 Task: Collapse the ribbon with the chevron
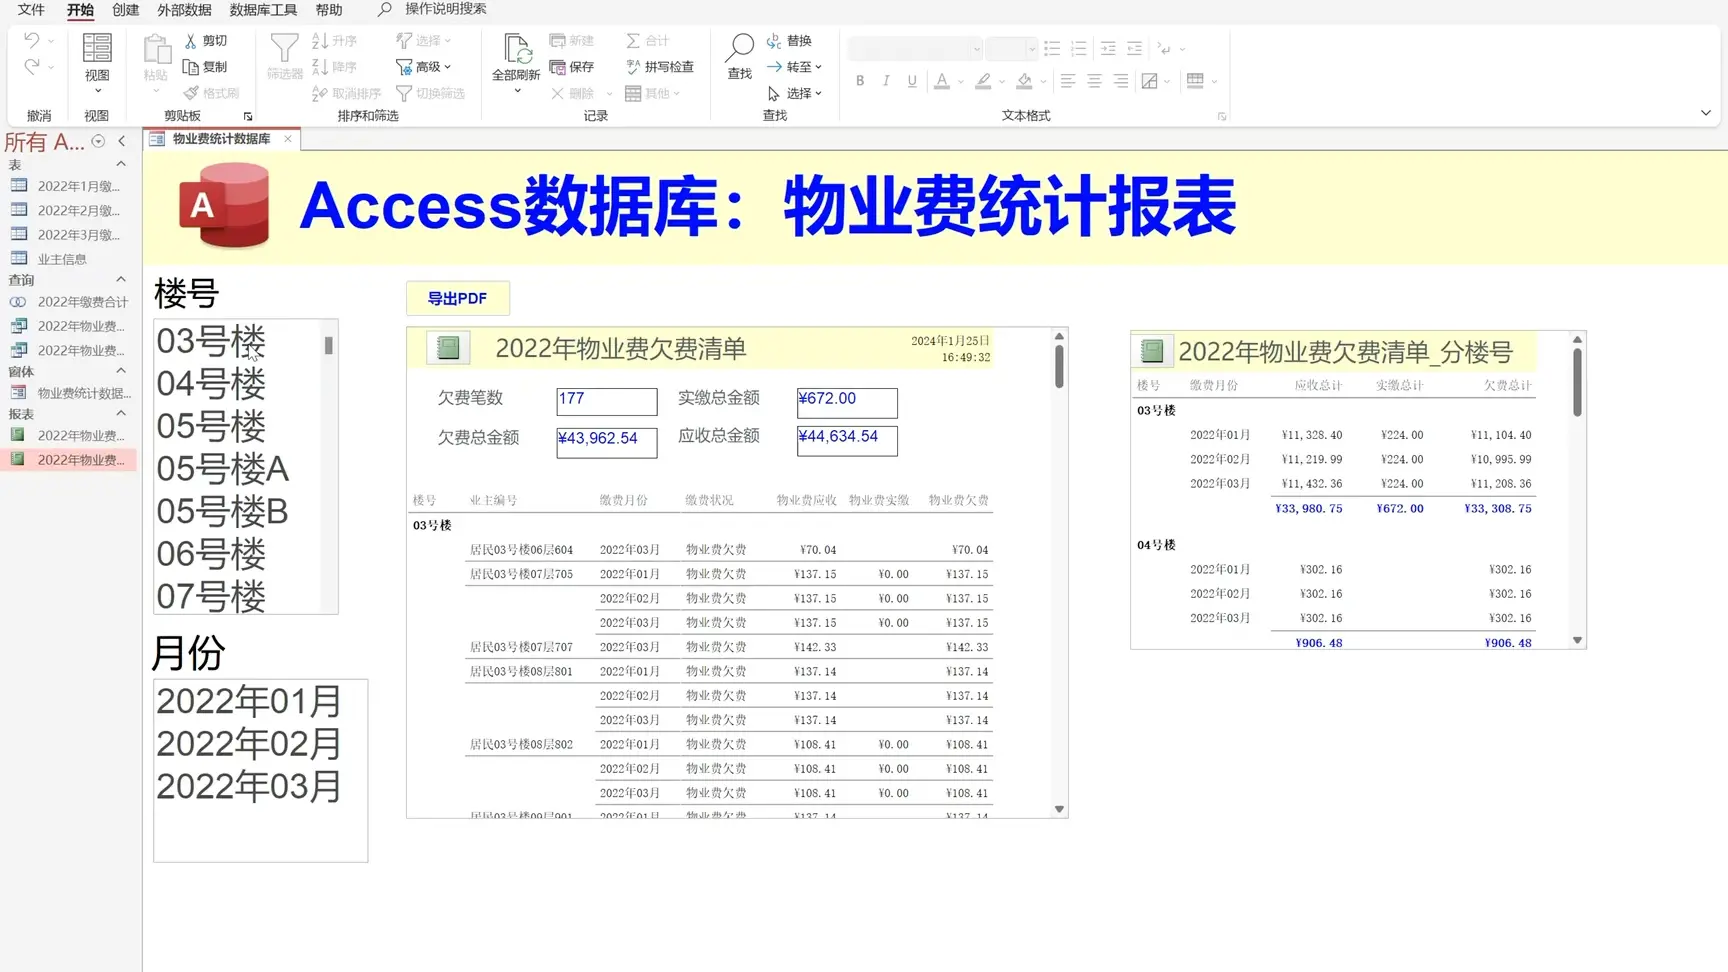[x=1706, y=113]
